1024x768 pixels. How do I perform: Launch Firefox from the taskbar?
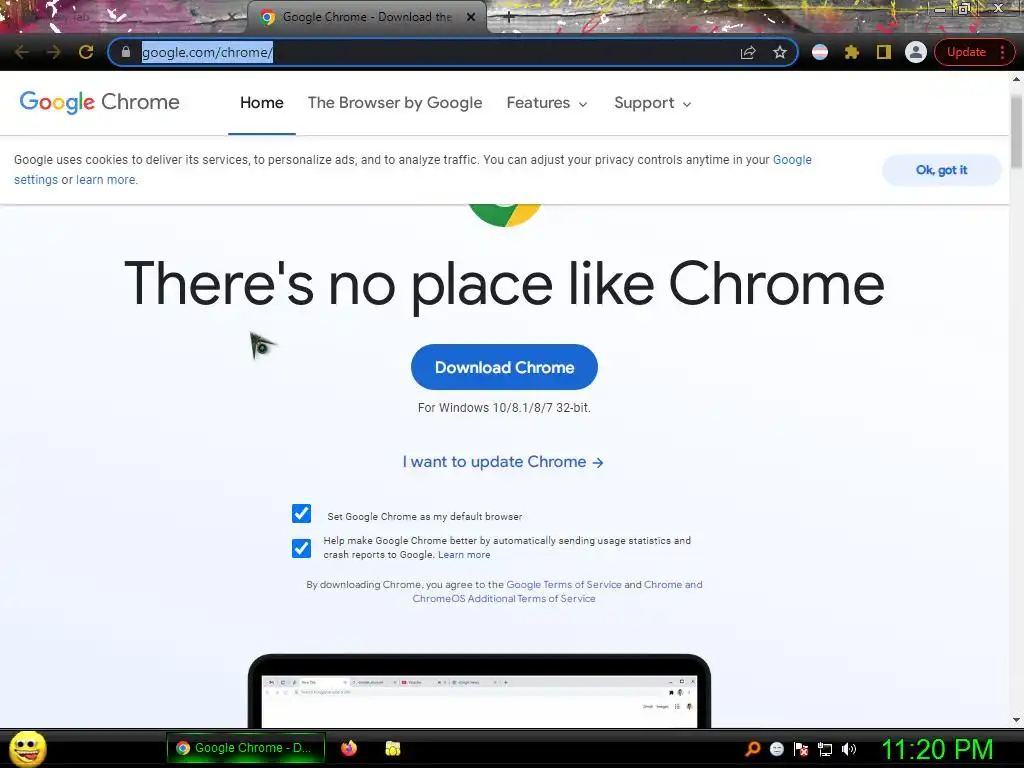(x=349, y=748)
